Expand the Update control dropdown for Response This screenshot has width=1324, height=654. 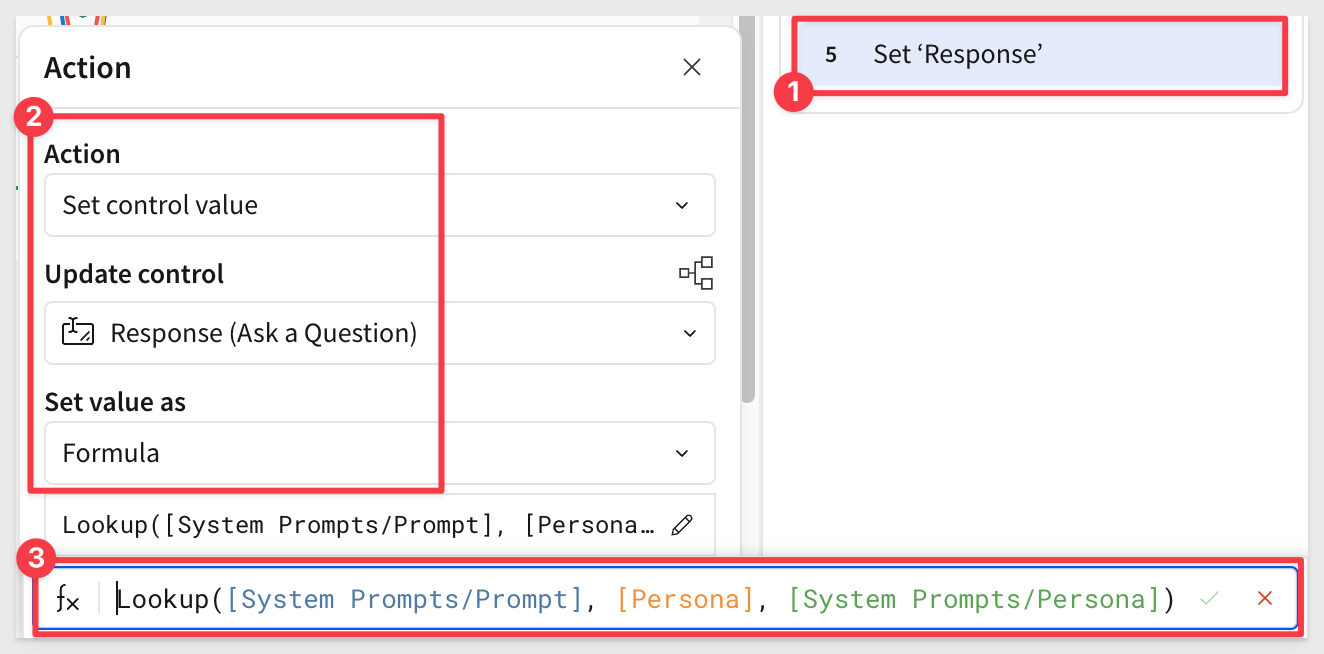(380, 333)
